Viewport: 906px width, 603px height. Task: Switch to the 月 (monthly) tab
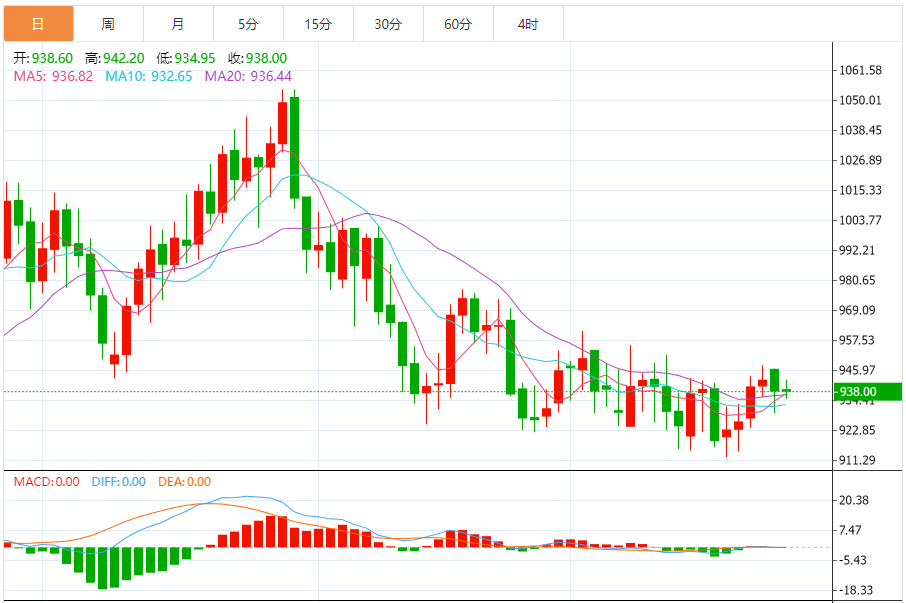click(178, 24)
